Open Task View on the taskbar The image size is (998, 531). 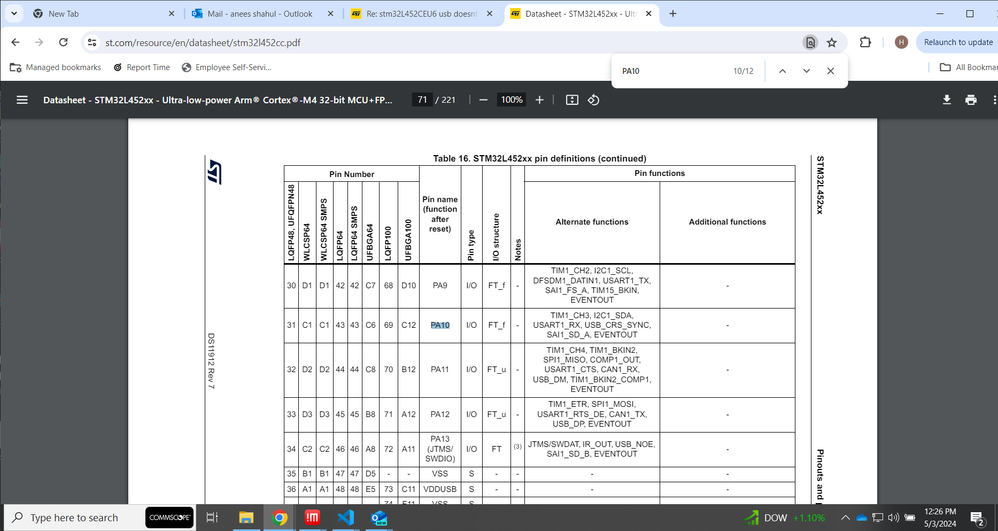[213, 518]
